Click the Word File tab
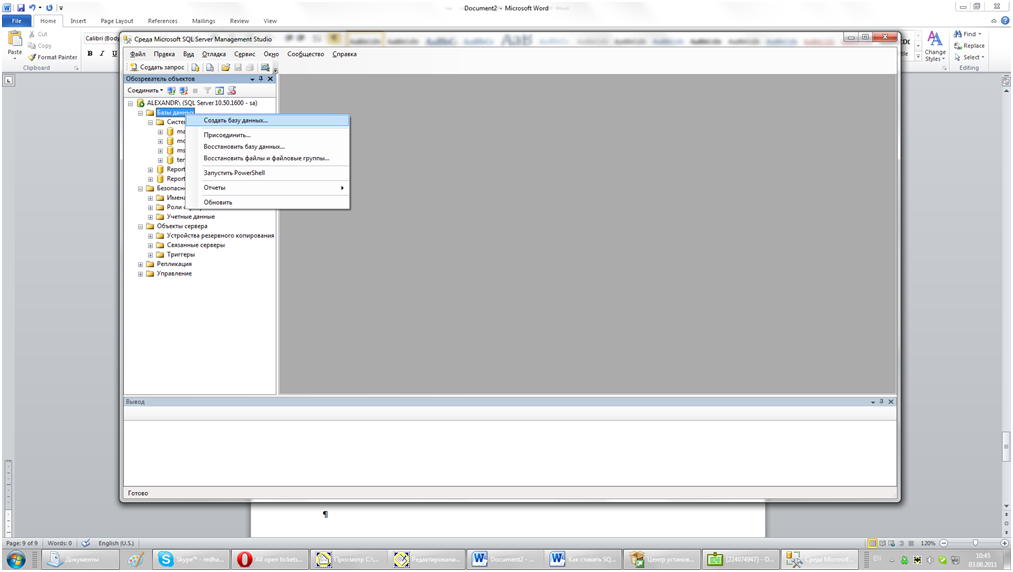1013x572 pixels. pyautogui.click(x=17, y=21)
